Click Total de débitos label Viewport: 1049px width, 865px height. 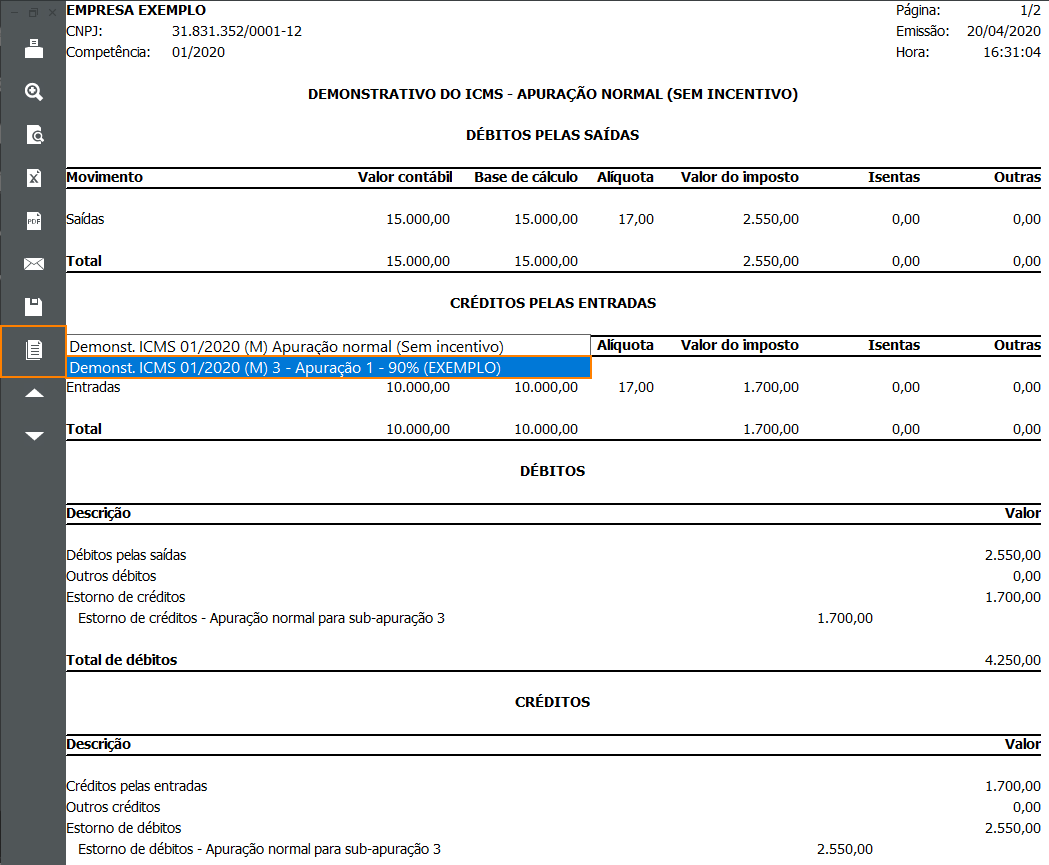click(122, 660)
